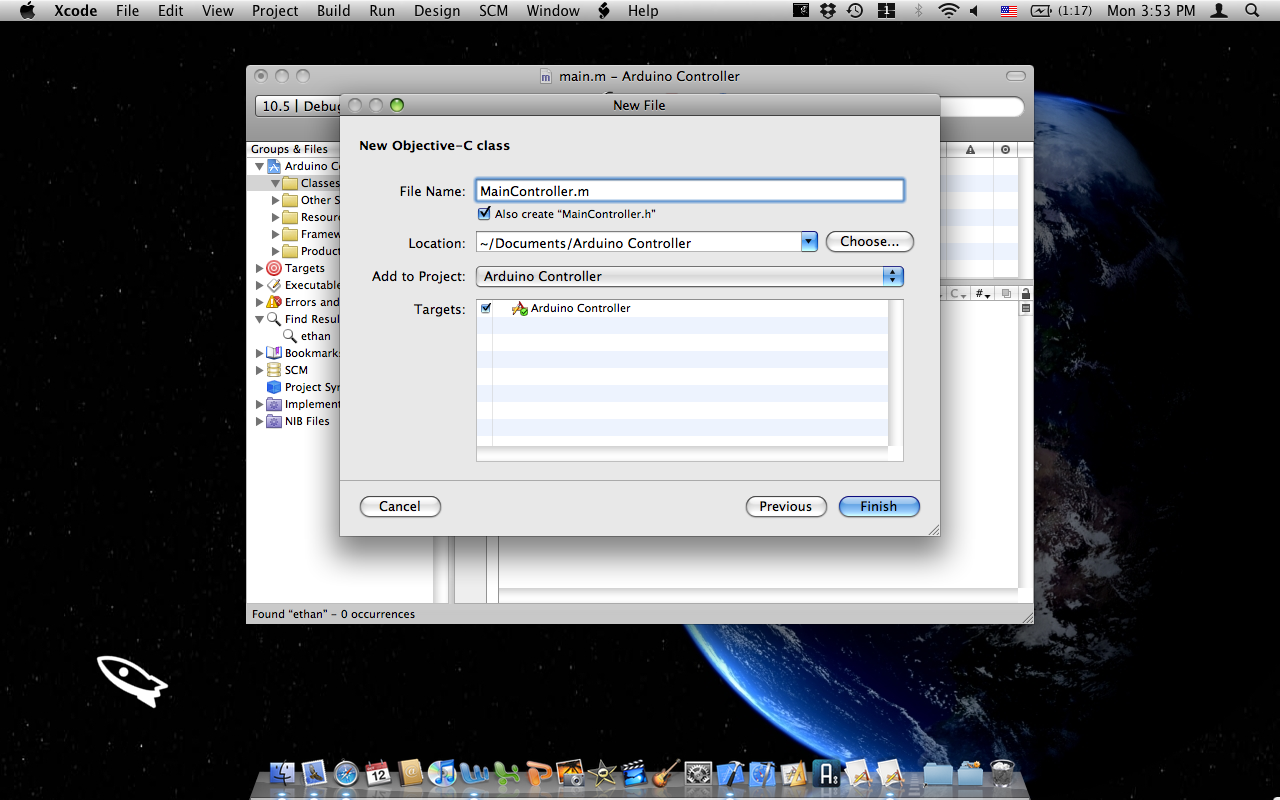The image size is (1280, 800).
Task: Expand the Bookmarks group
Action: (x=259, y=353)
